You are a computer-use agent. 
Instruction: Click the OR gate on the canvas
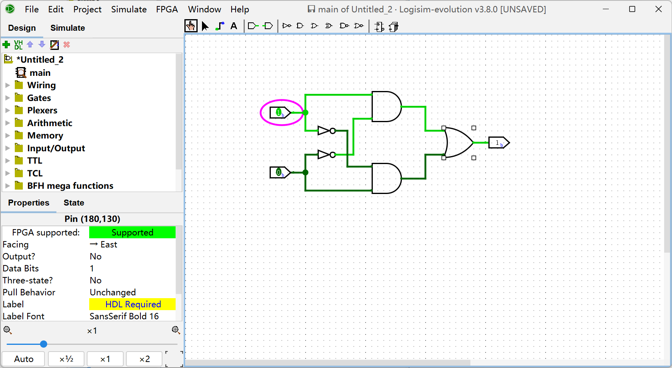459,143
